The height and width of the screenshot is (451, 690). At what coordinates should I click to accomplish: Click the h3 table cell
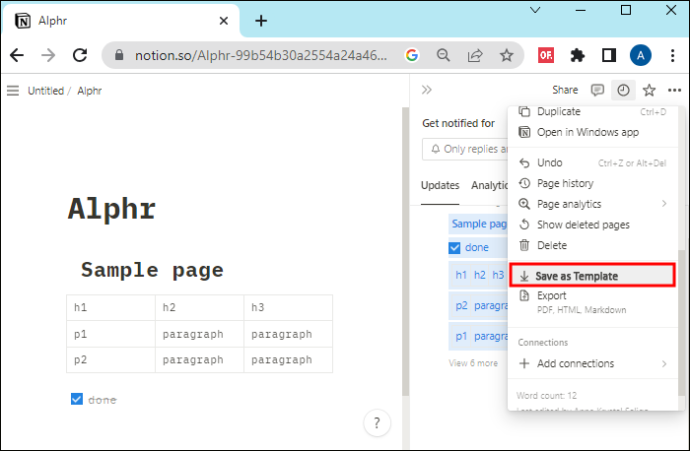(288, 308)
